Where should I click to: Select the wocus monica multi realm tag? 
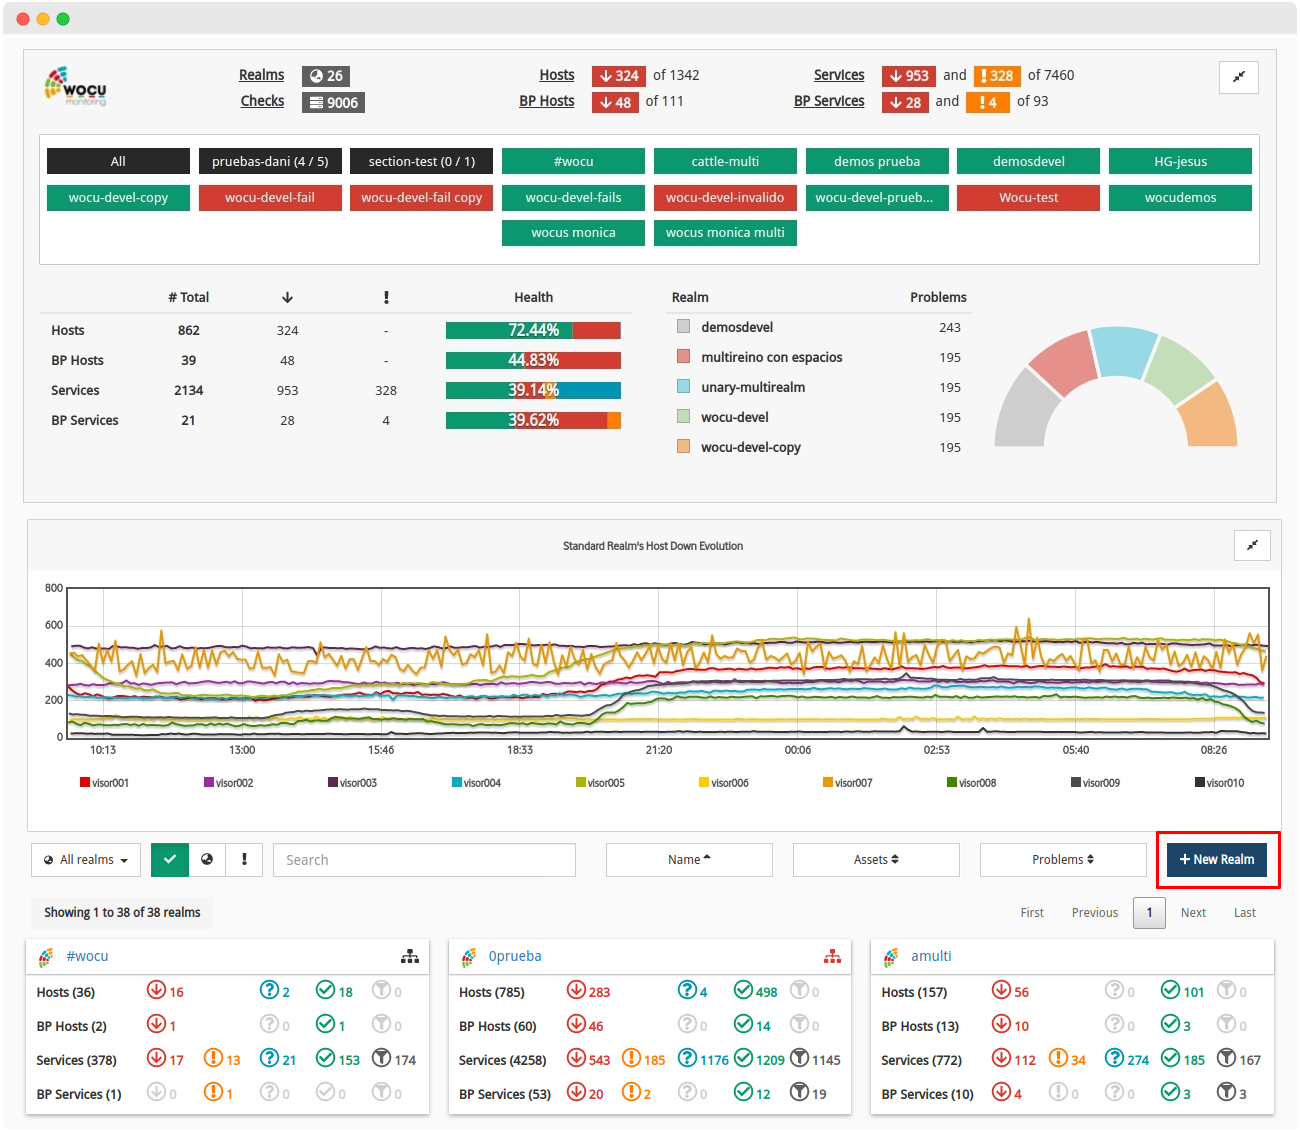pos(725,232)
